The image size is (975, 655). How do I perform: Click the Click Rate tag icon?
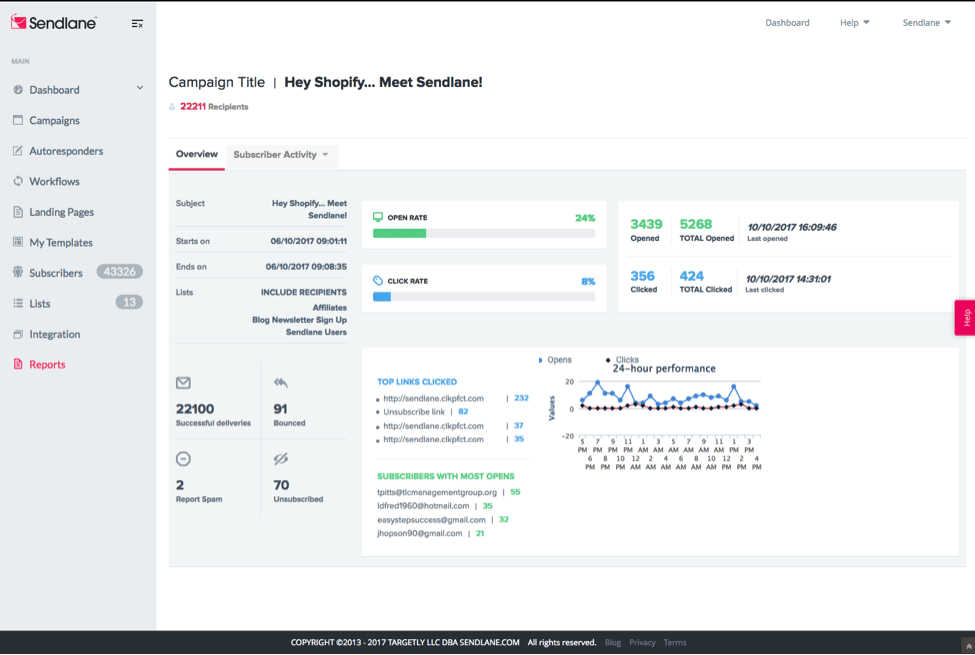coord(378,281)
